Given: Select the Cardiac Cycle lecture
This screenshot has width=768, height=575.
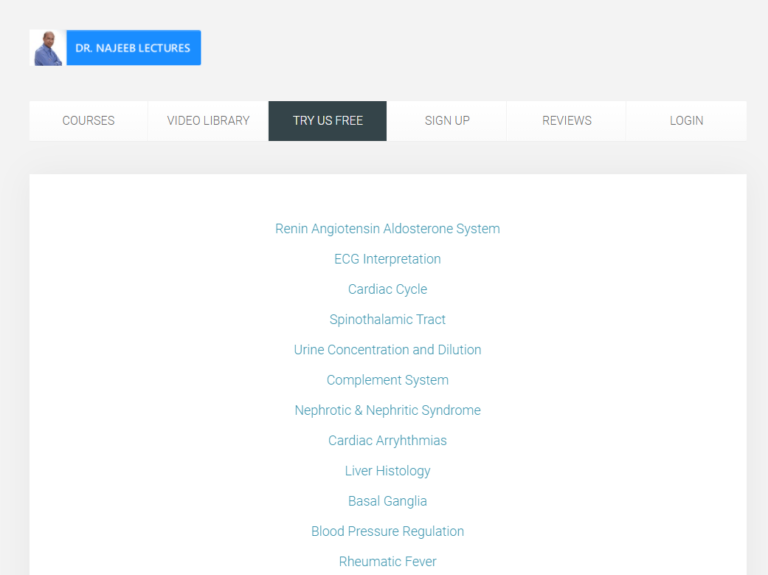Looking at the screenshot, I should point(387,289).
